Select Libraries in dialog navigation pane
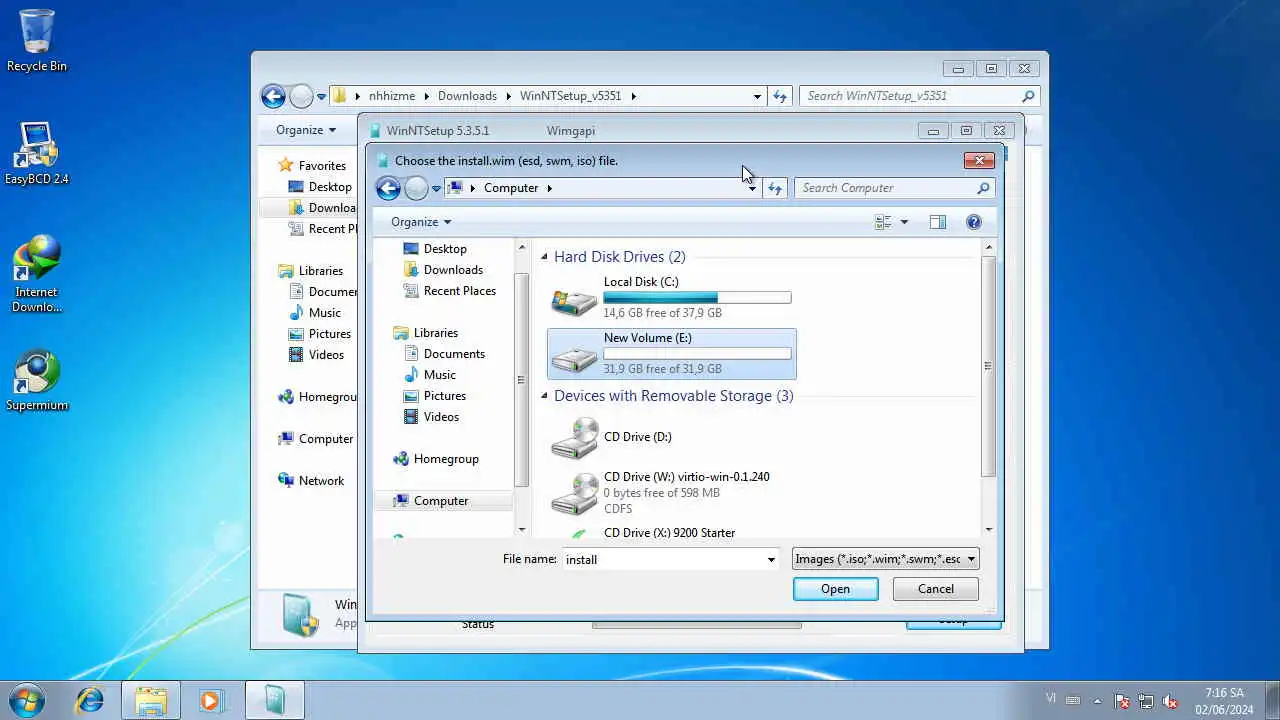 (x=436, y=333)
